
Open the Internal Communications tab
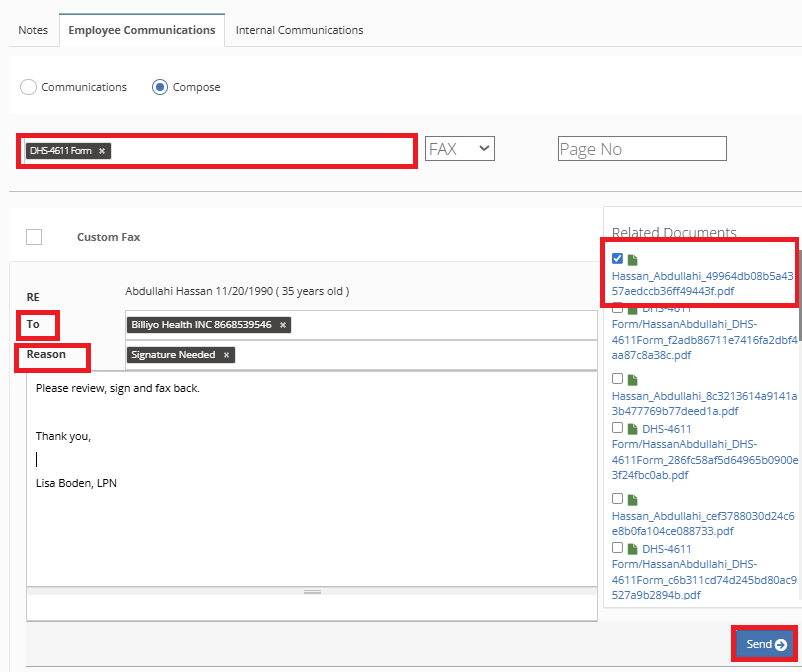(299, 30)
